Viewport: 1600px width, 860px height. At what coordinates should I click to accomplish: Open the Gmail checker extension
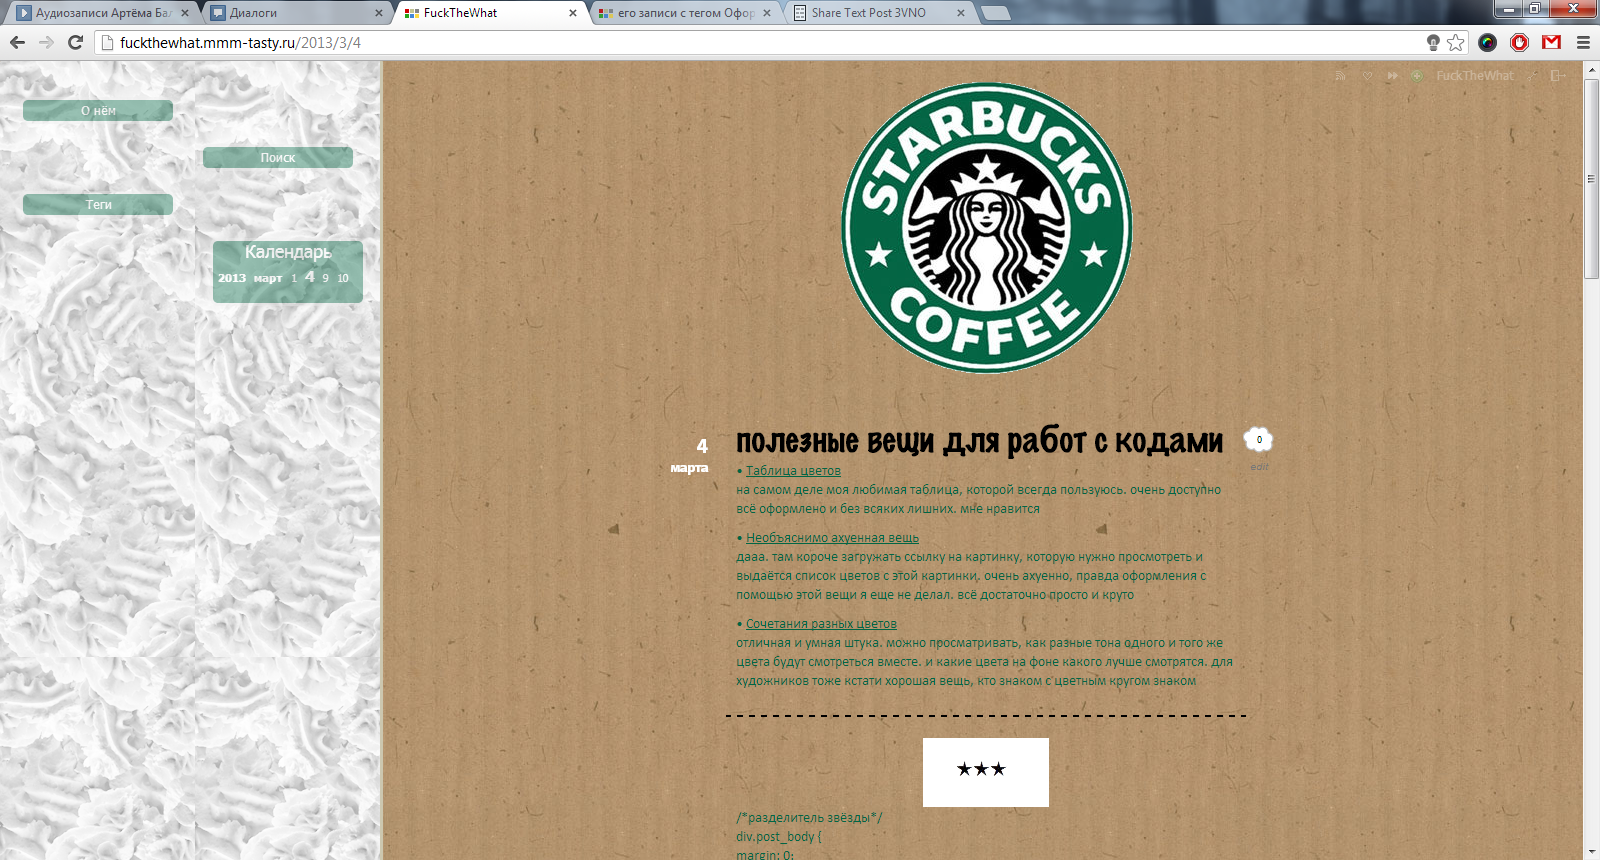(x=1552, y=42)
